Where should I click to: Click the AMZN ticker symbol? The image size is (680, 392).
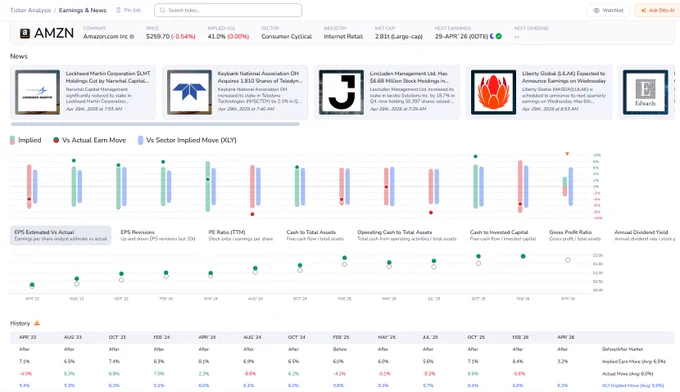click(x=54, y=33)
